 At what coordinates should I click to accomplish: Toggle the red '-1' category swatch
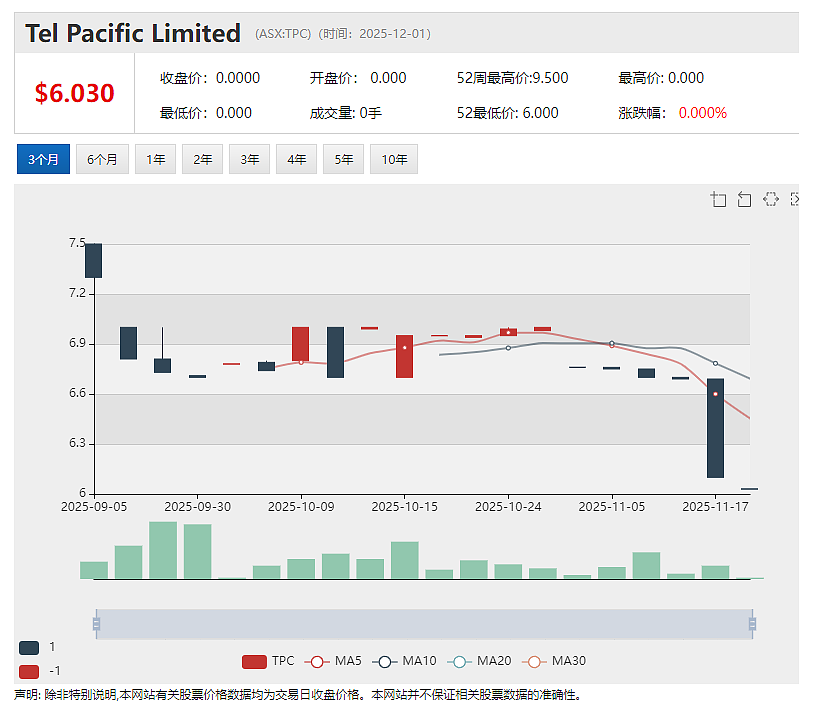point(29,671)
